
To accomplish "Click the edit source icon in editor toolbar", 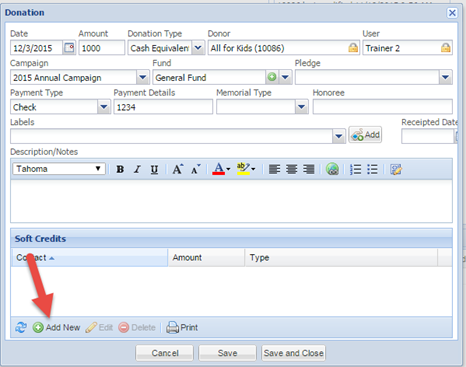I will 396,169.
